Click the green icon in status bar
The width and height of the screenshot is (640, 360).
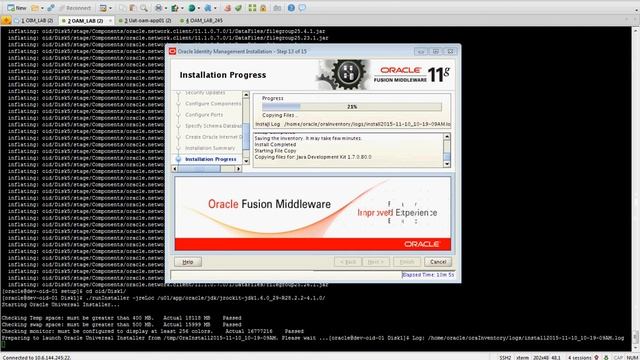point(606,357)
